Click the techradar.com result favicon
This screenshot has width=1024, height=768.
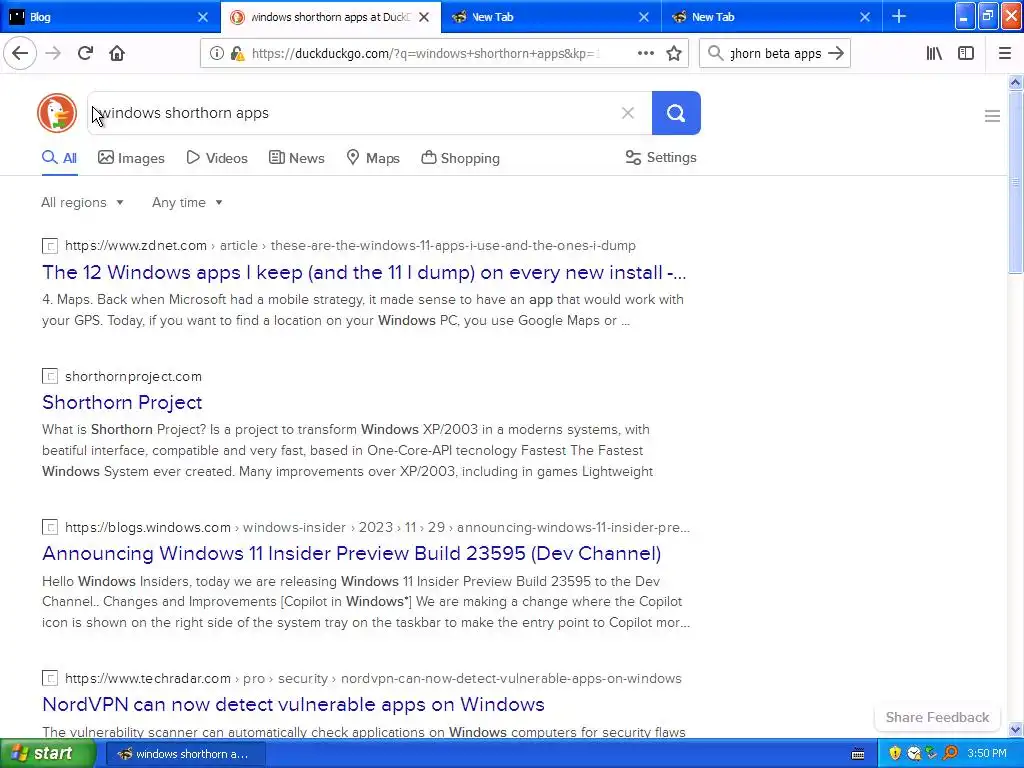[50, 679]
